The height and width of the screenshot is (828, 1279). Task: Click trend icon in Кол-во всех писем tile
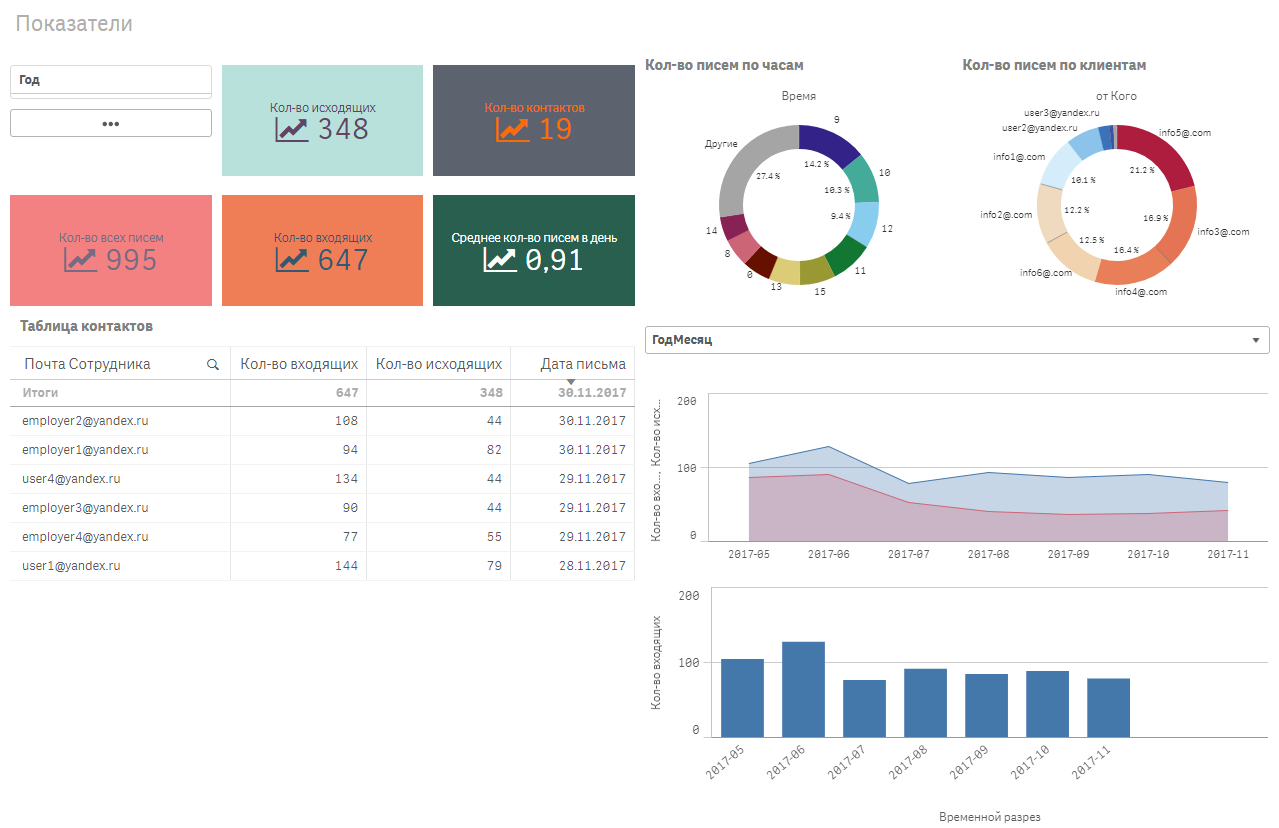(x=81, y=260)
